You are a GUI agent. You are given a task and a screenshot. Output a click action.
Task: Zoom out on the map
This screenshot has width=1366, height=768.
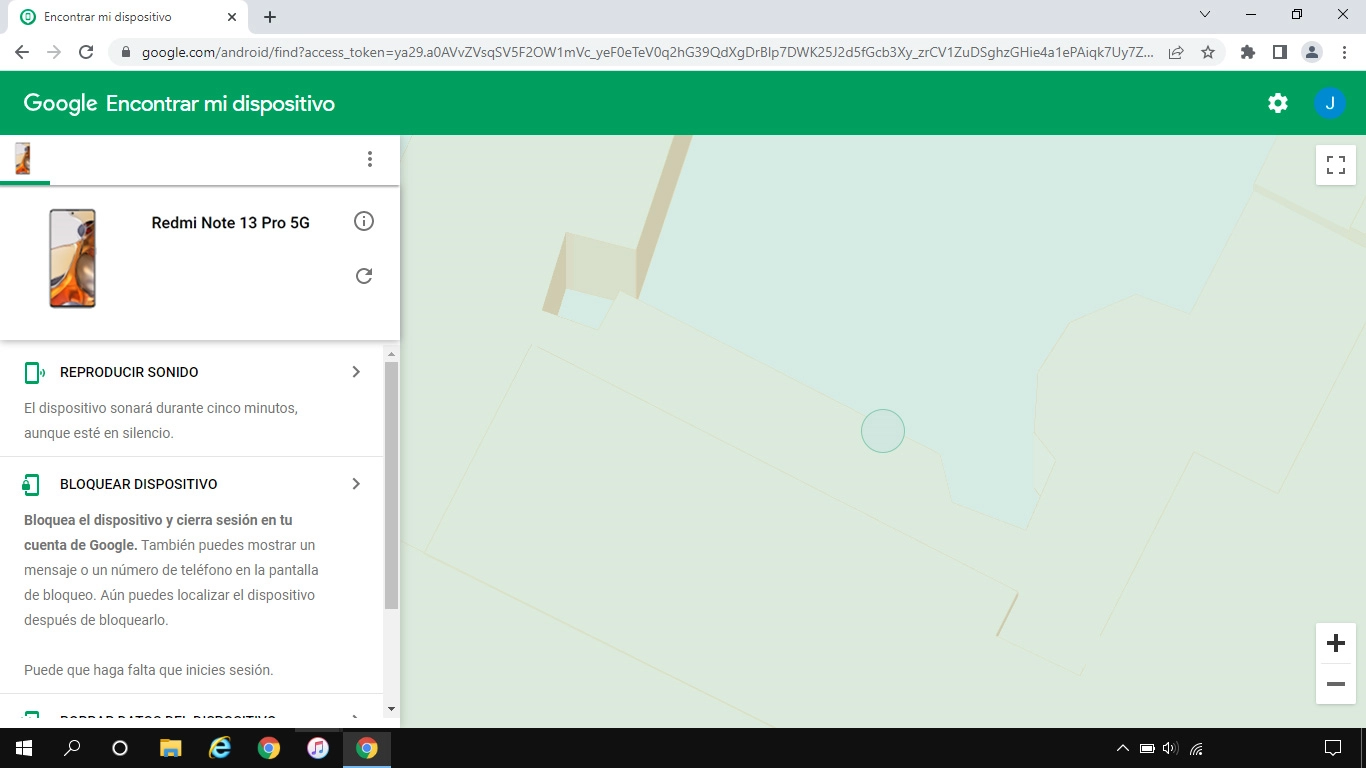1335,684
